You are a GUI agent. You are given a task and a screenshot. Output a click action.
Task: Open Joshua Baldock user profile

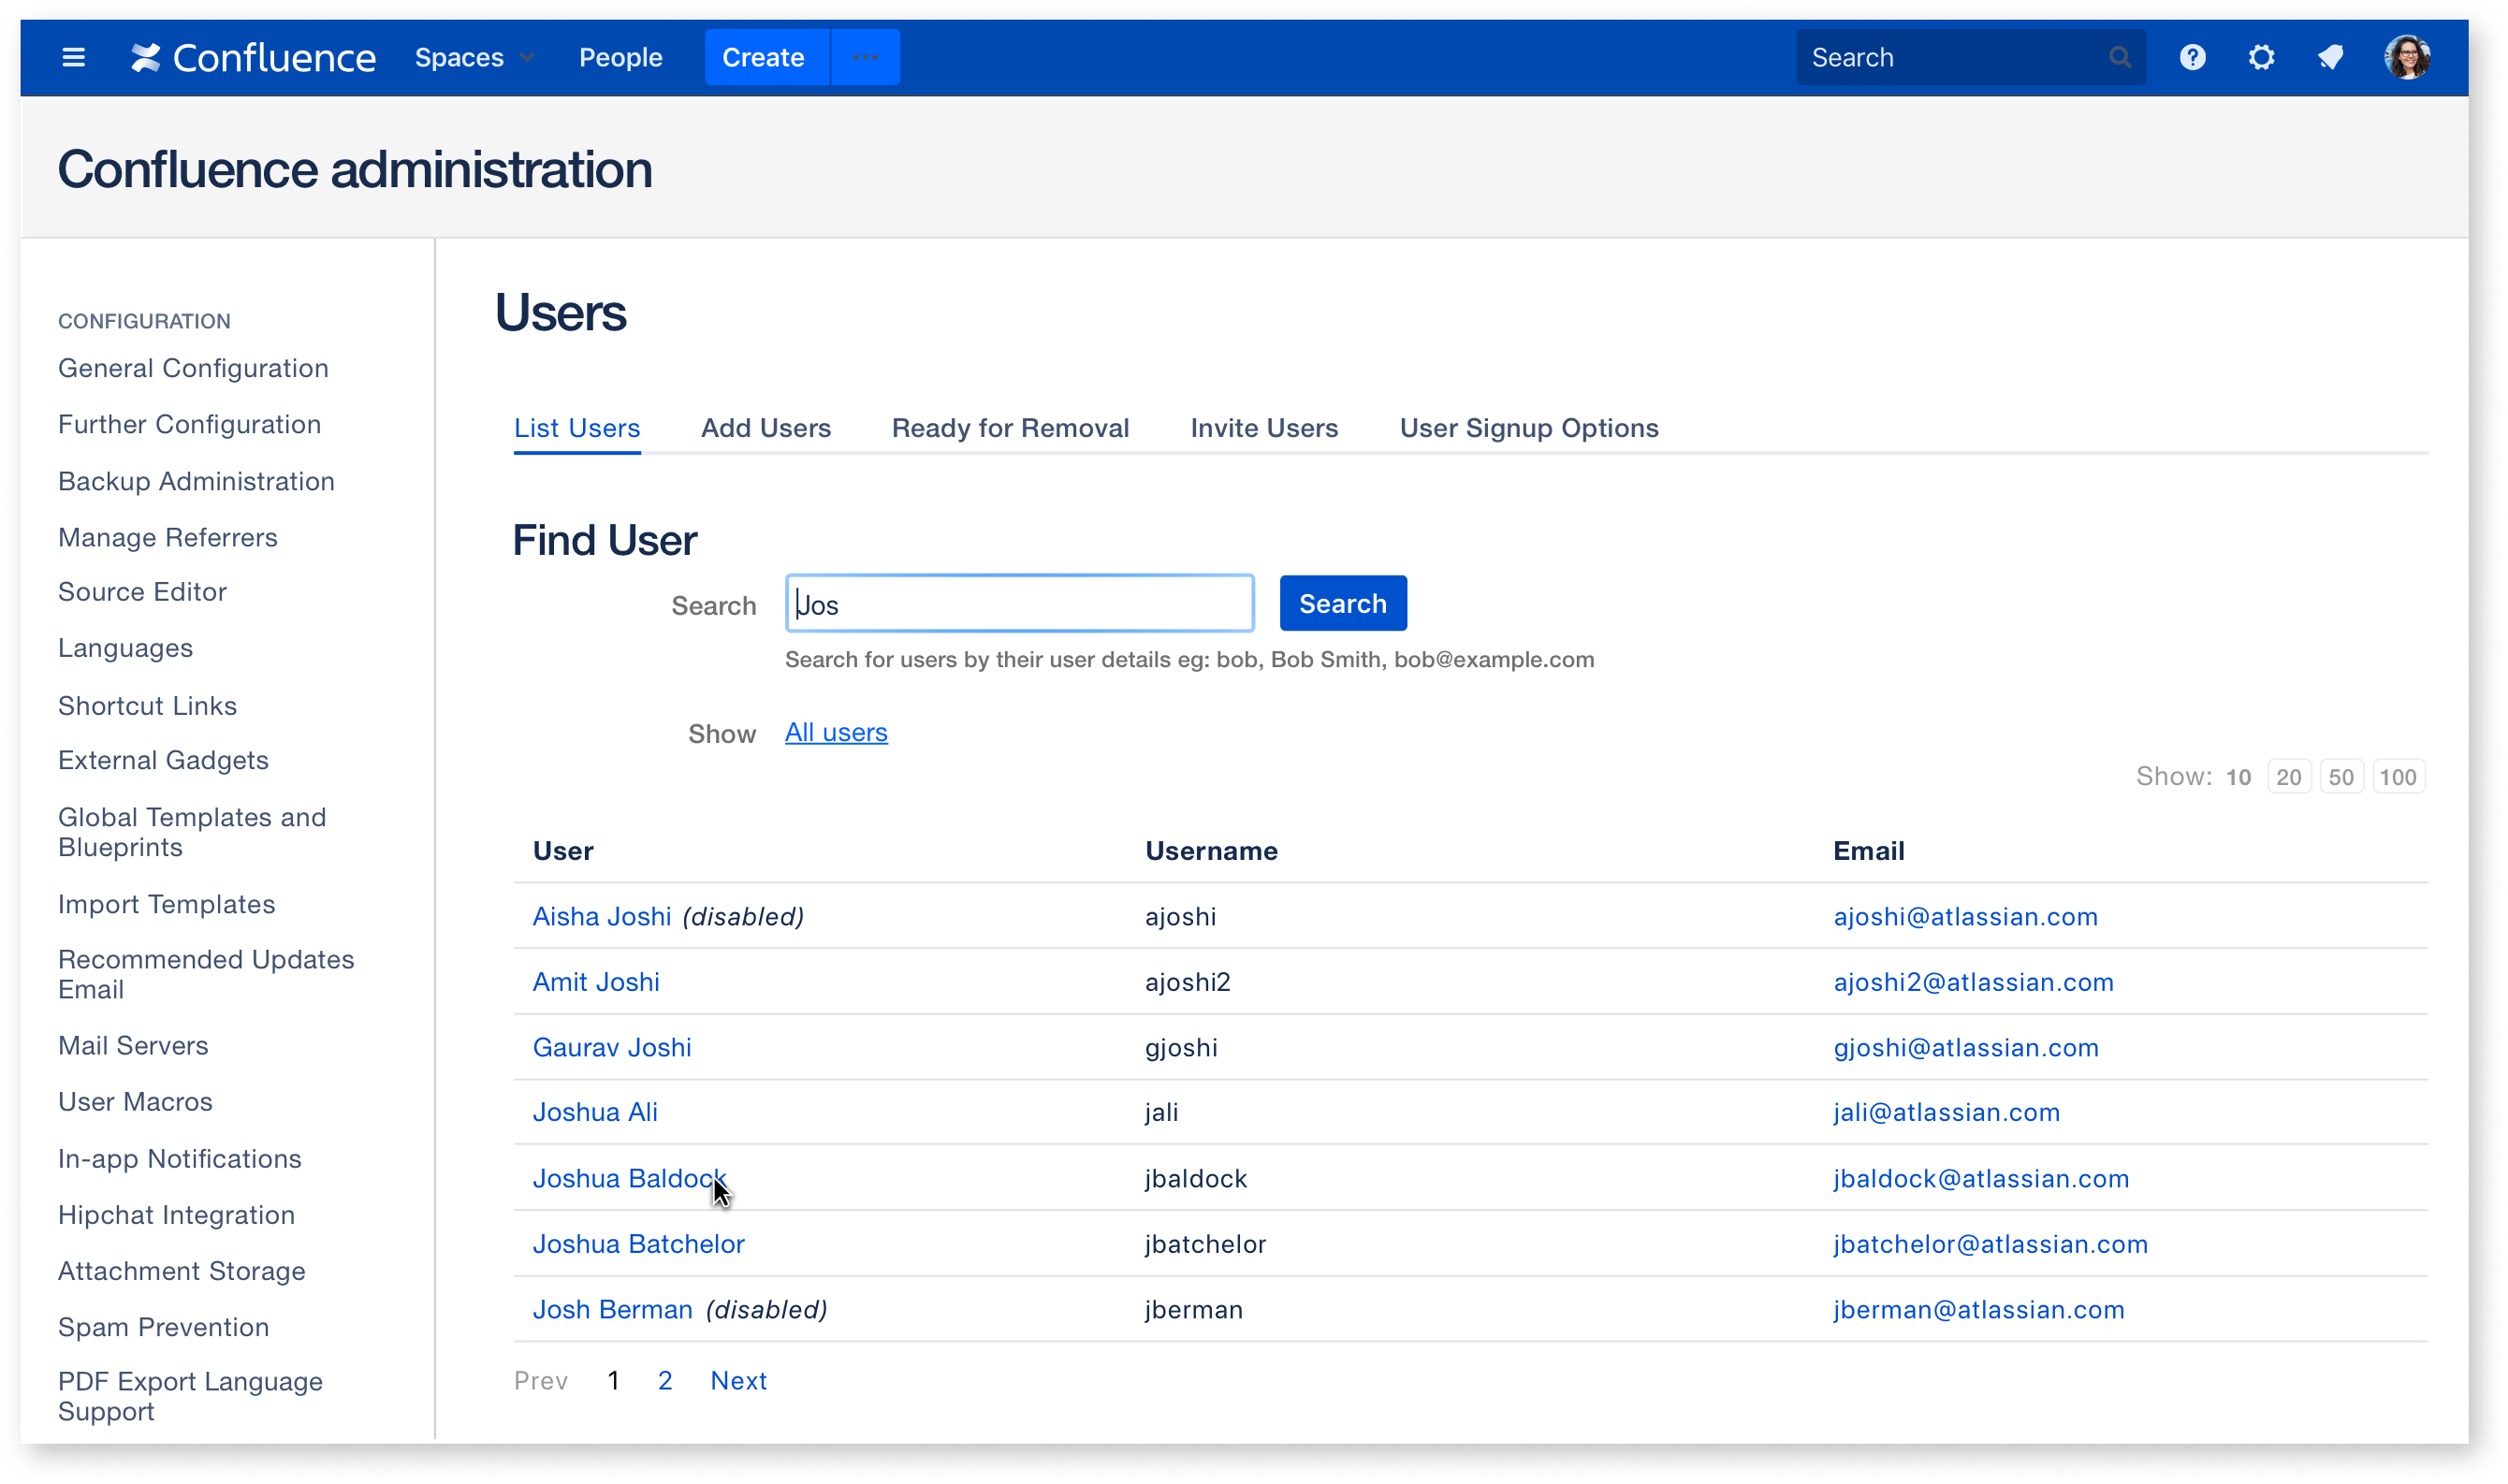(x=629, y=1178)
